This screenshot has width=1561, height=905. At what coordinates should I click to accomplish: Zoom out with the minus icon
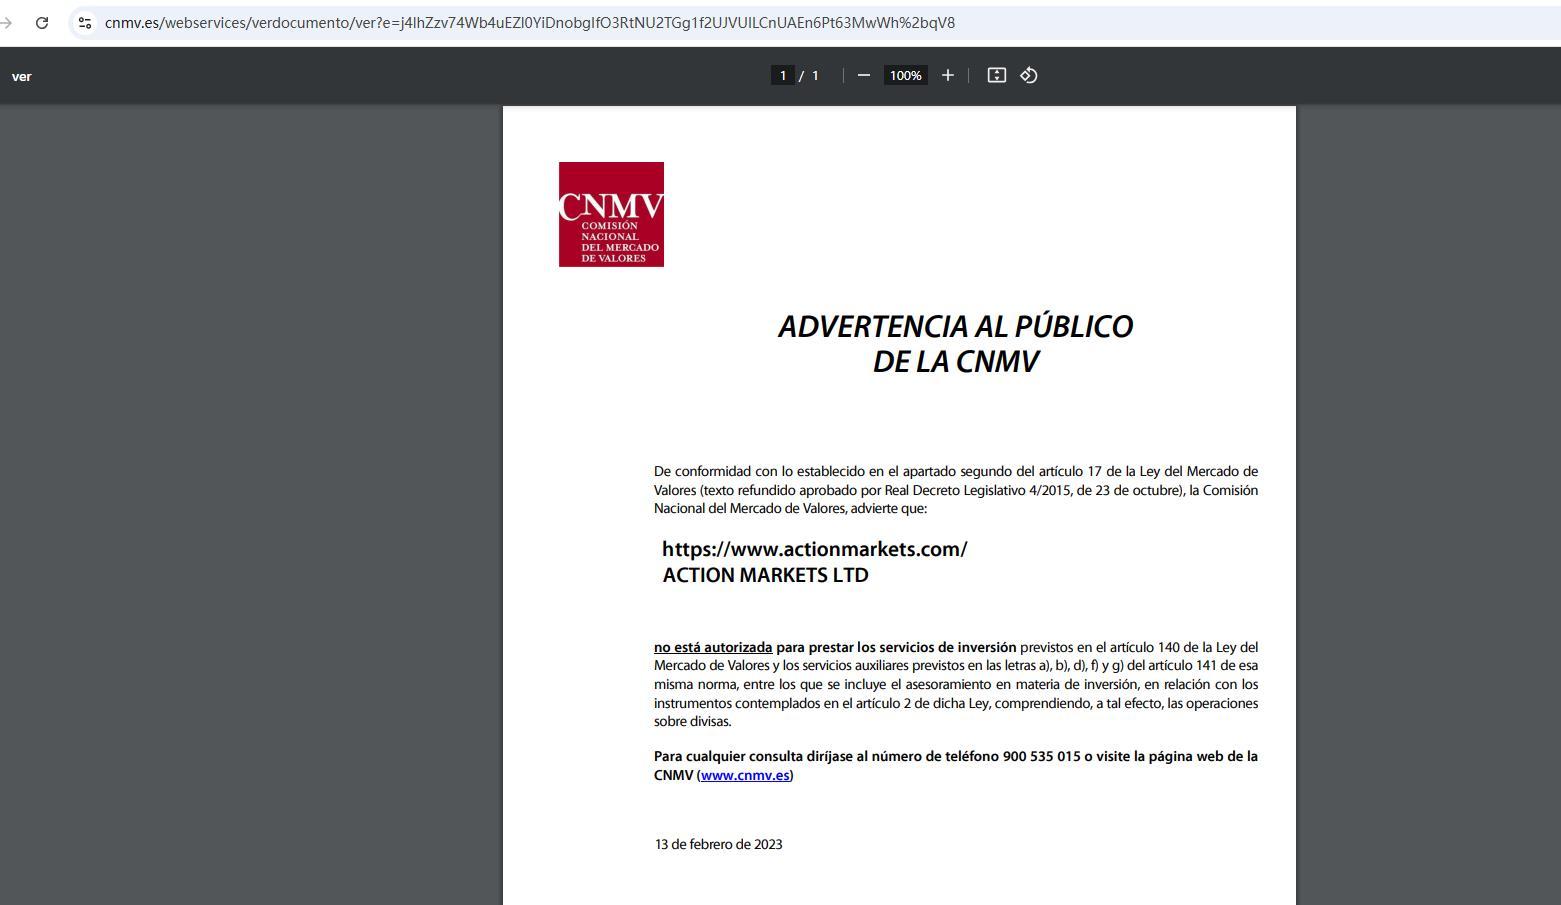864,75
